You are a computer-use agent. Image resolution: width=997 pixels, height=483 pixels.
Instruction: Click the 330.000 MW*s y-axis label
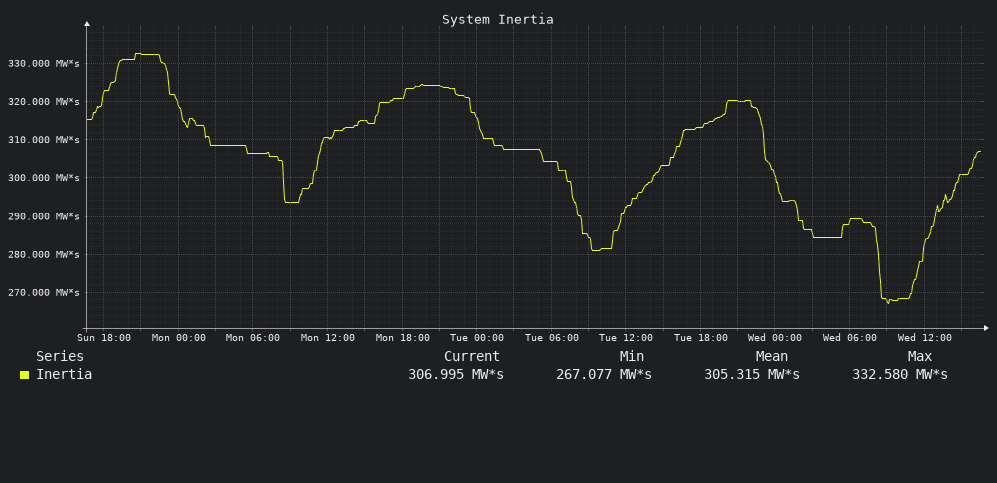click(x=44, y=64)
